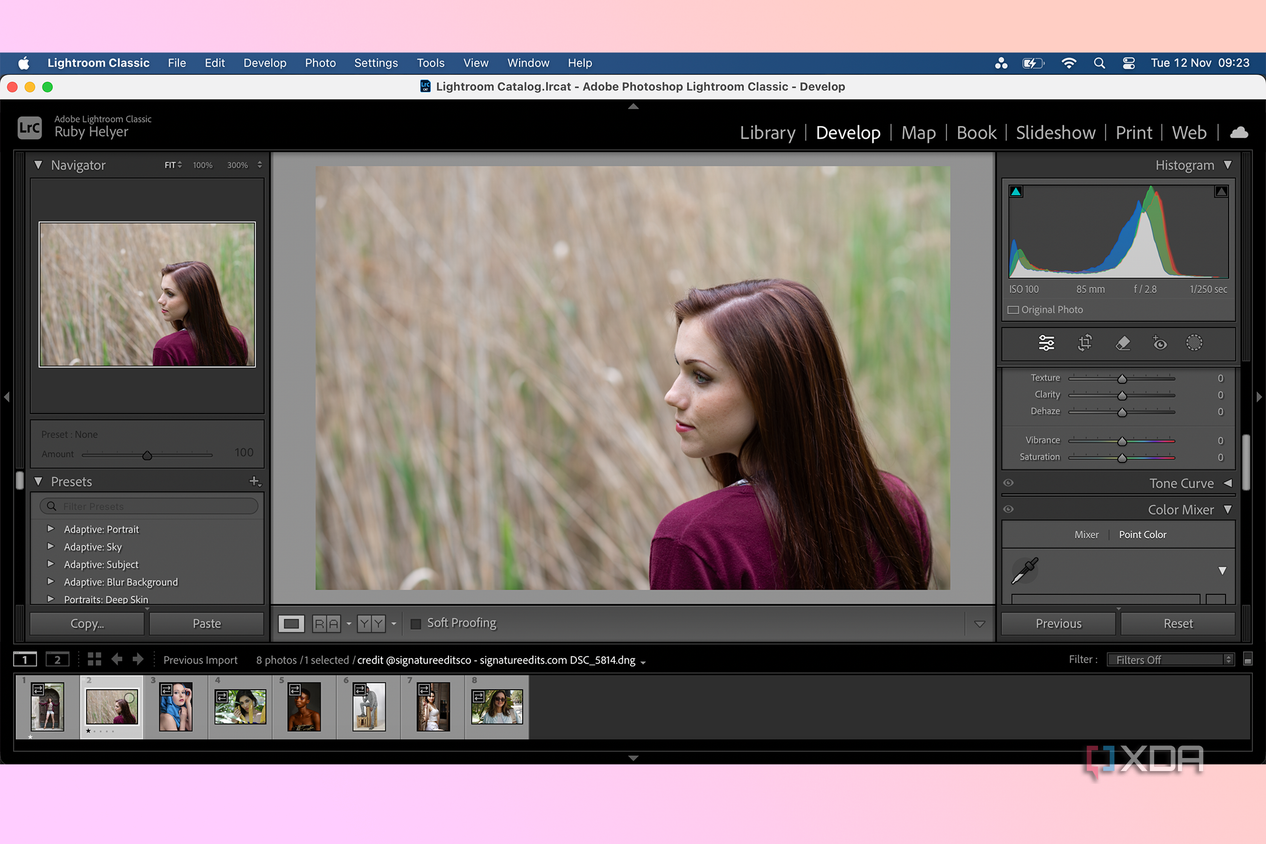Collapse the Histogram panel triangle

(x=1228, y=165)
